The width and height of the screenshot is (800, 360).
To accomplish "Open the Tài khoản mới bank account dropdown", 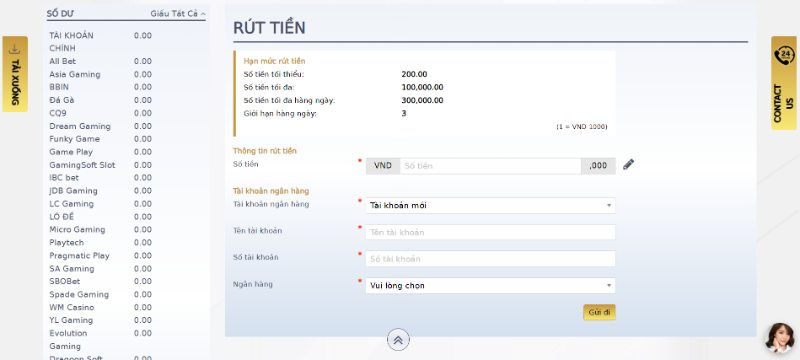I will [490, 205].
